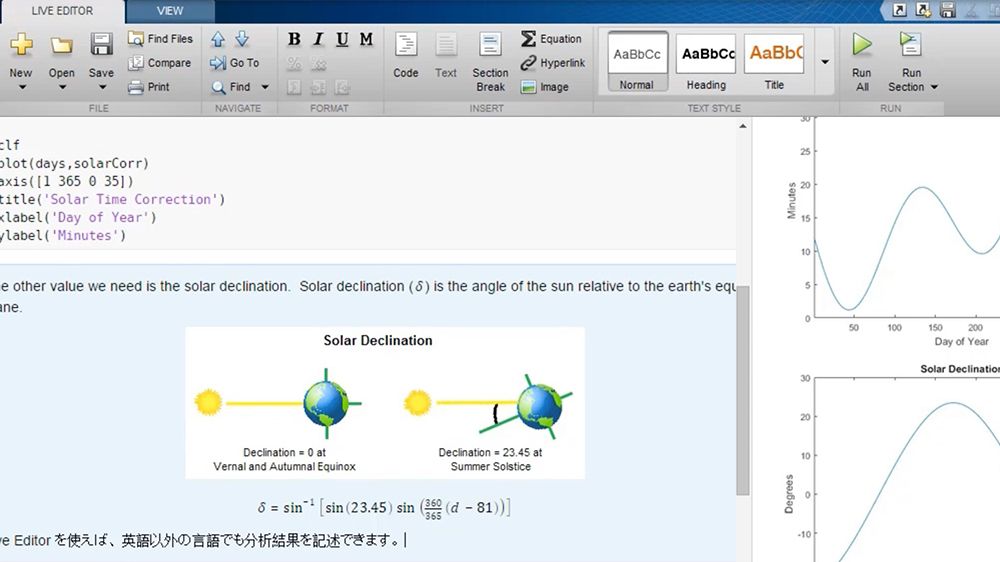This screenshot has width=1000, height=562.
Task: Click the Compare button
Action: [159, 63]
